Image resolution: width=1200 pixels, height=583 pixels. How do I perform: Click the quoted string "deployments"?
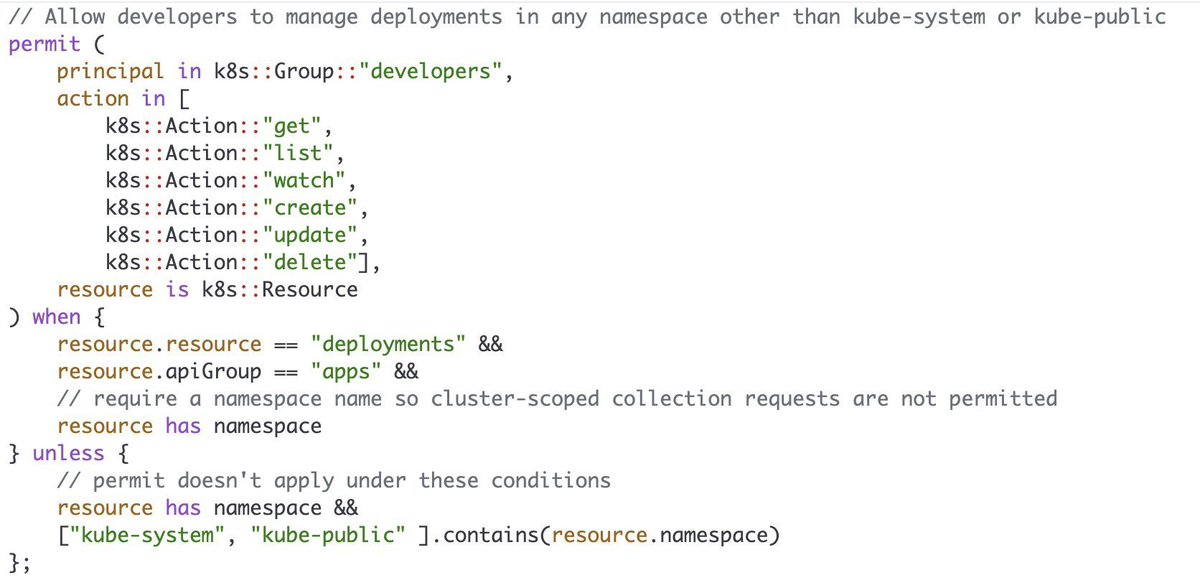pyautogui.click(x=388, y=344)
